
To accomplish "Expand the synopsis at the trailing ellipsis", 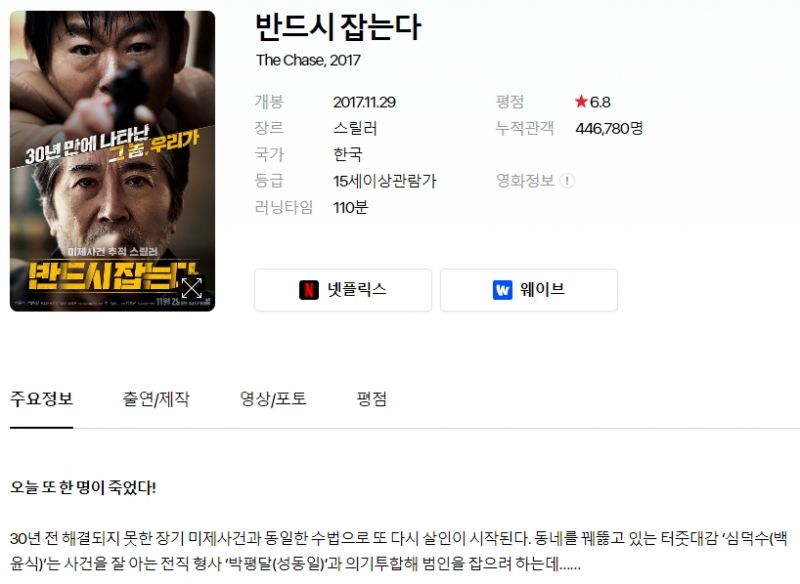I will click(570, 565).
